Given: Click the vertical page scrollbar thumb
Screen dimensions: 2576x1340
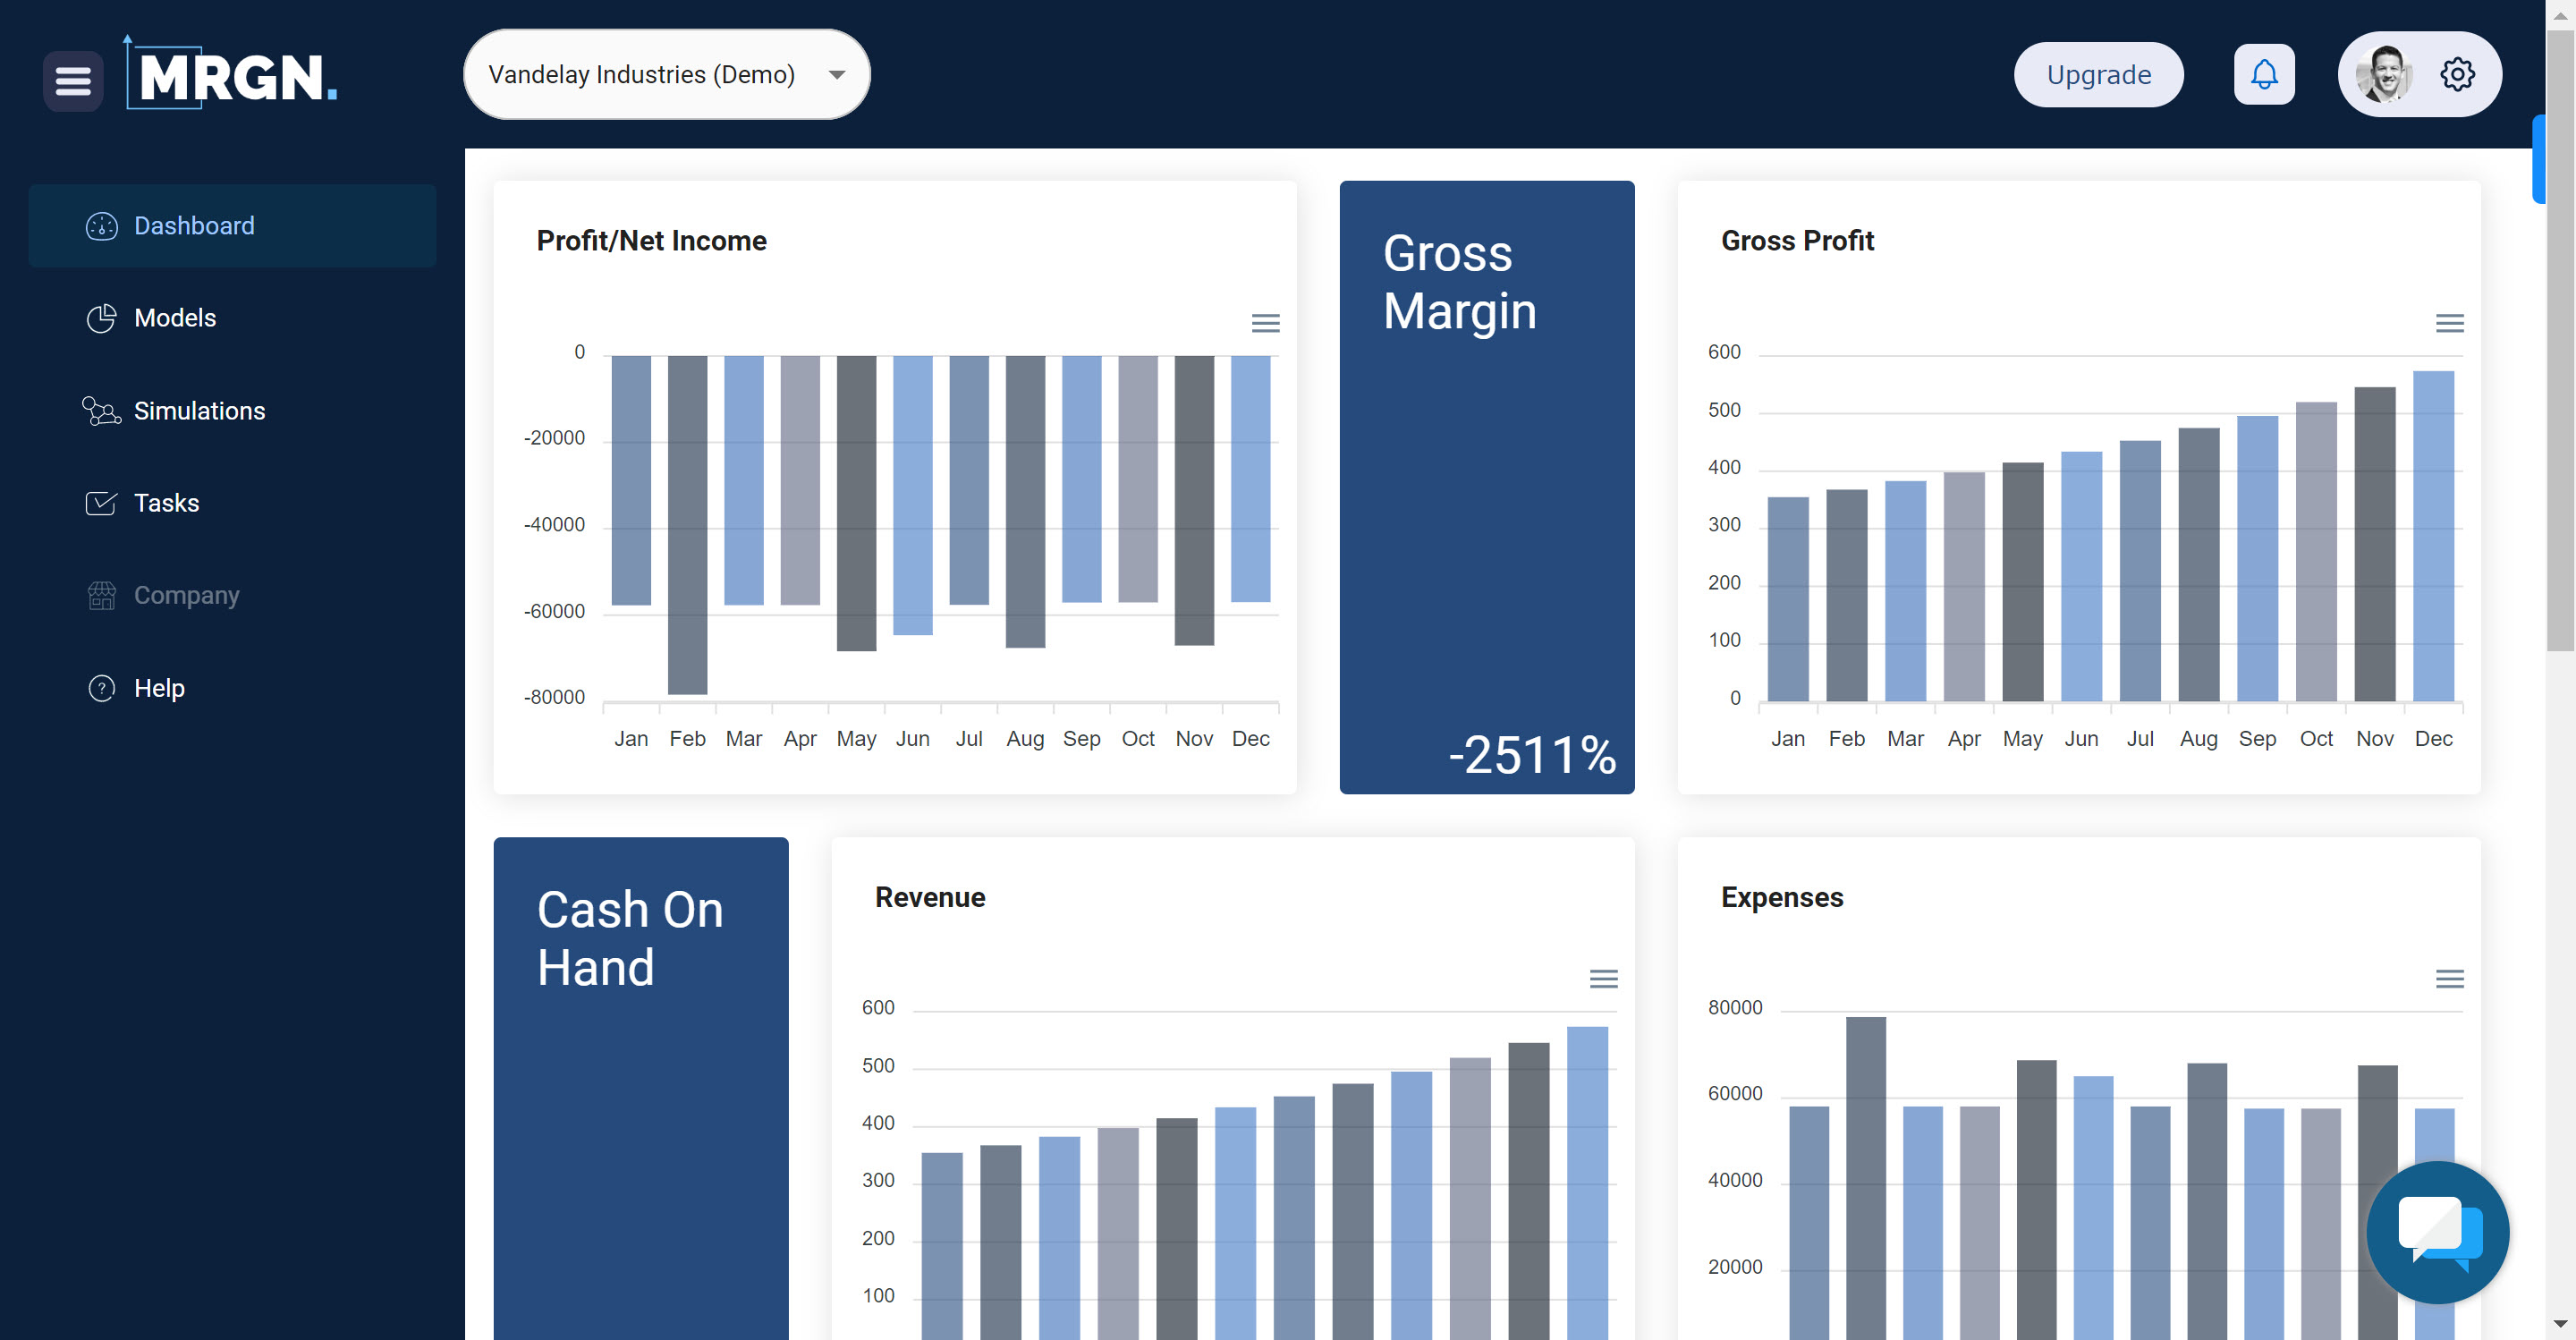Looking at the screenshot, I should coord(2559,340).
